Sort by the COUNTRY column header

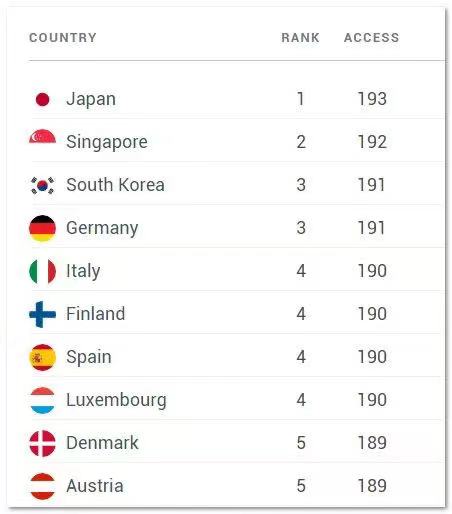(x=63, y=38)
